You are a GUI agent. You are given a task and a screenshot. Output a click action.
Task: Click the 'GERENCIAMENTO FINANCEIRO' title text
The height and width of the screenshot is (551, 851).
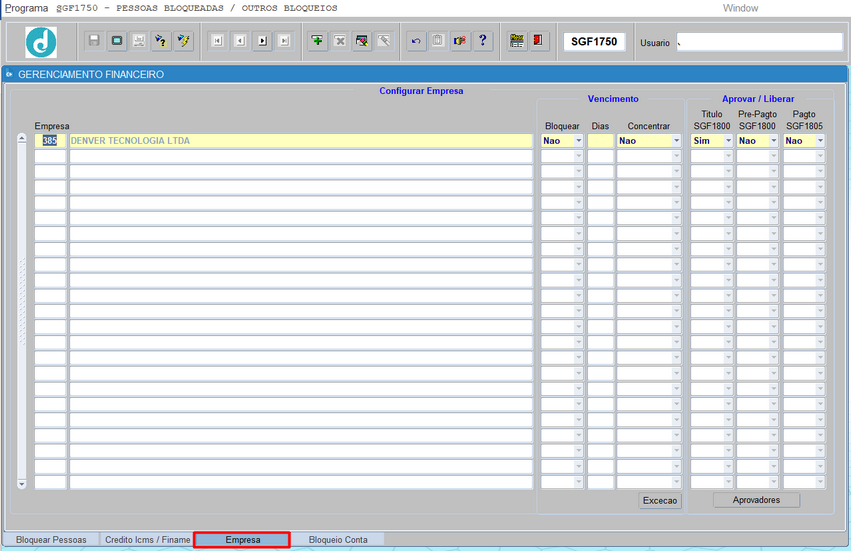91,74
